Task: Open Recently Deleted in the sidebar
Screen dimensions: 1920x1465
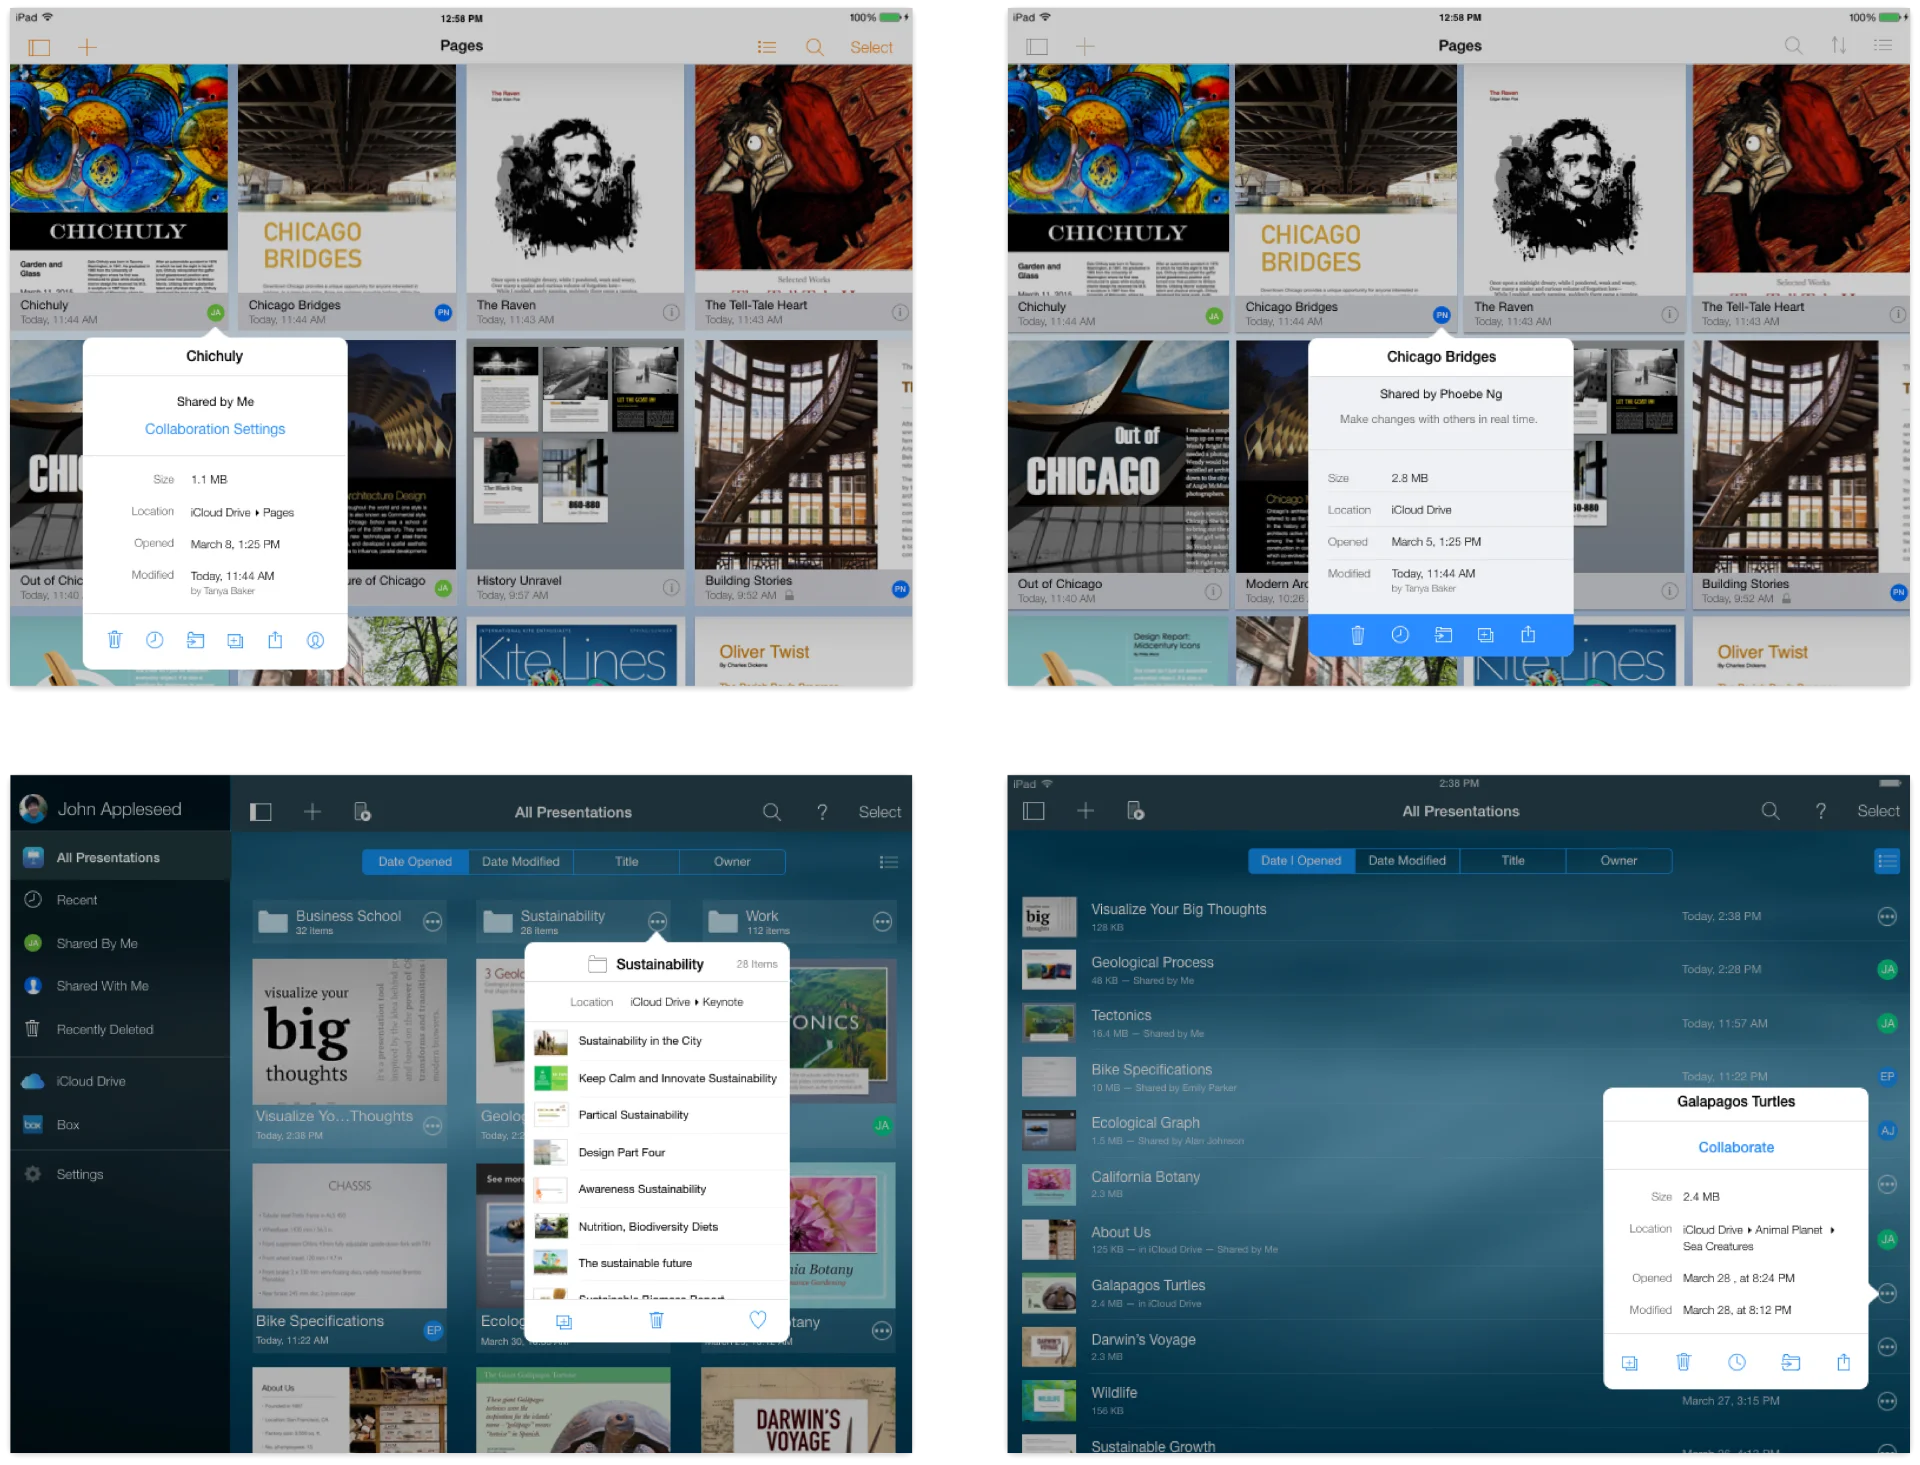Action: (x=104, y=1029)
